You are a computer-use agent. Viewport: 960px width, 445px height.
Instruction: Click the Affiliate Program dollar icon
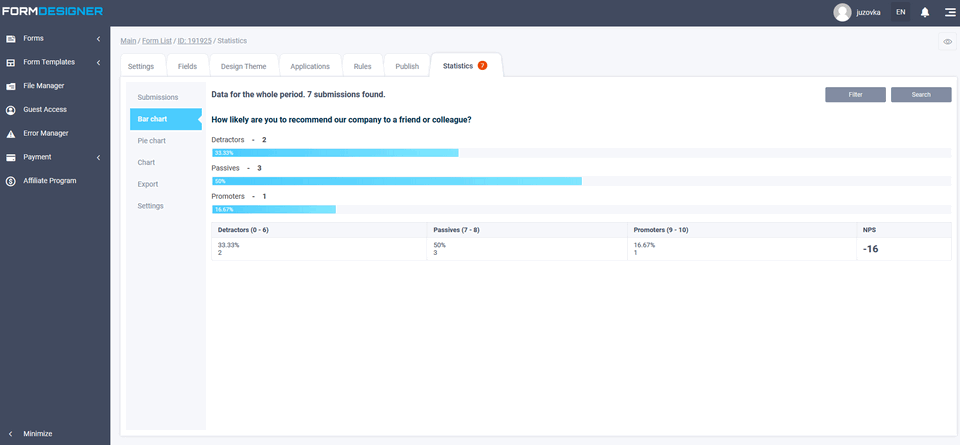coord(11,181)
